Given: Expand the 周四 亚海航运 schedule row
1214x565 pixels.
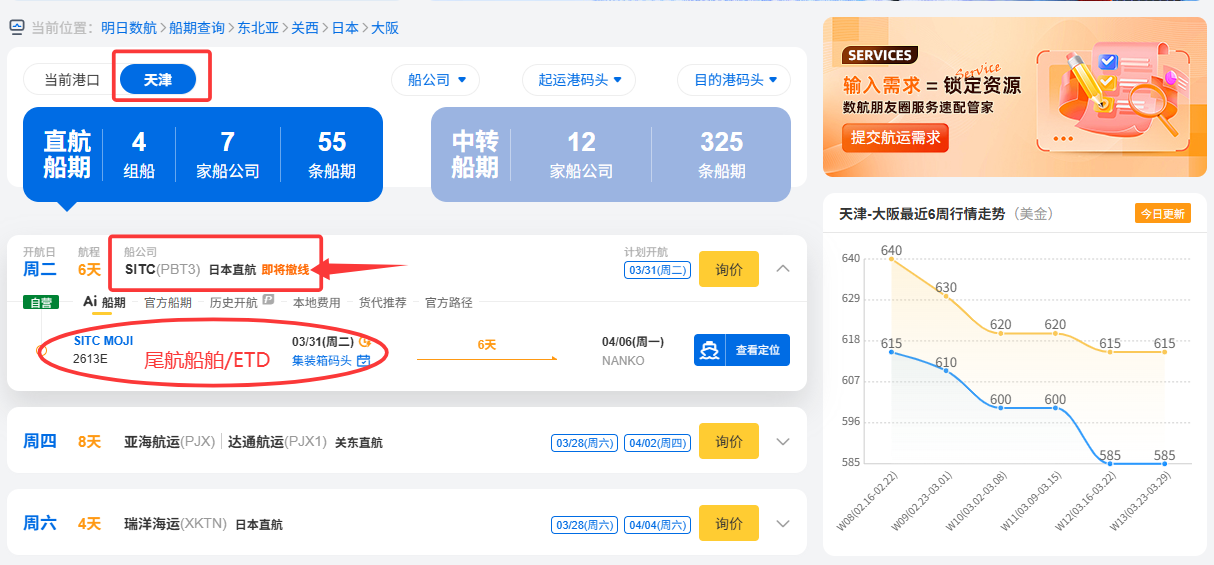Looking at the screenshot, I should tap(783, 441).
